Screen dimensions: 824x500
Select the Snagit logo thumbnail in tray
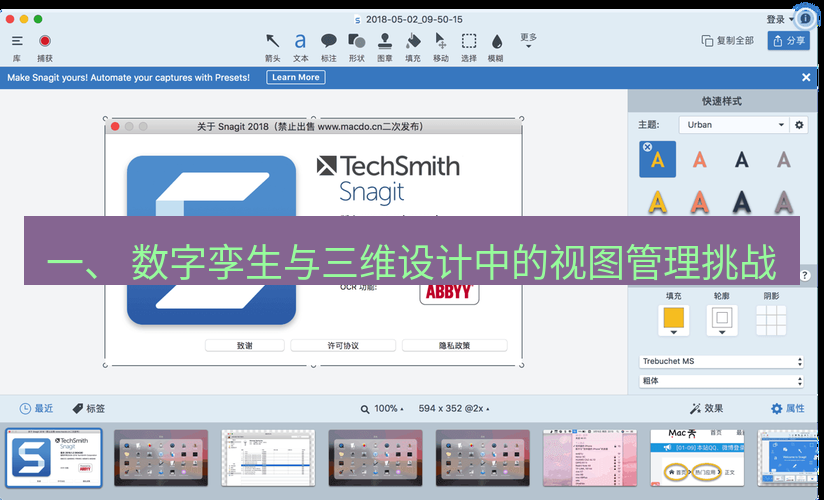click(54, 458)
